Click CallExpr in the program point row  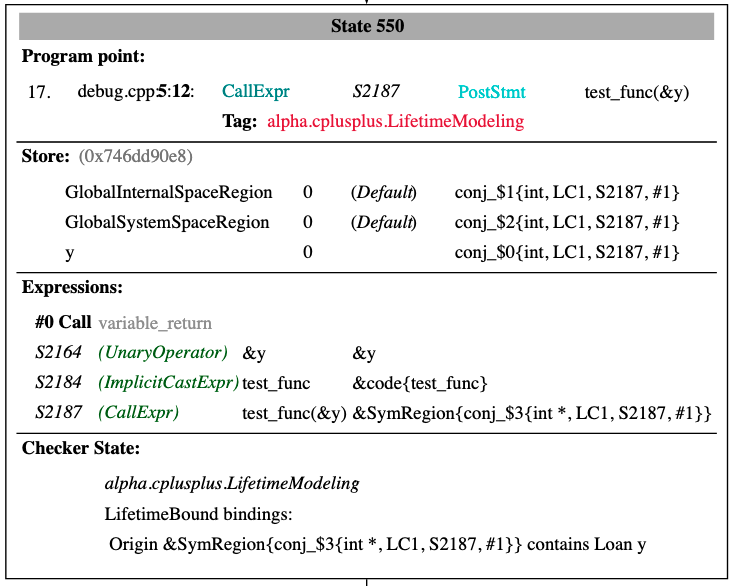(x=255, y=92)
